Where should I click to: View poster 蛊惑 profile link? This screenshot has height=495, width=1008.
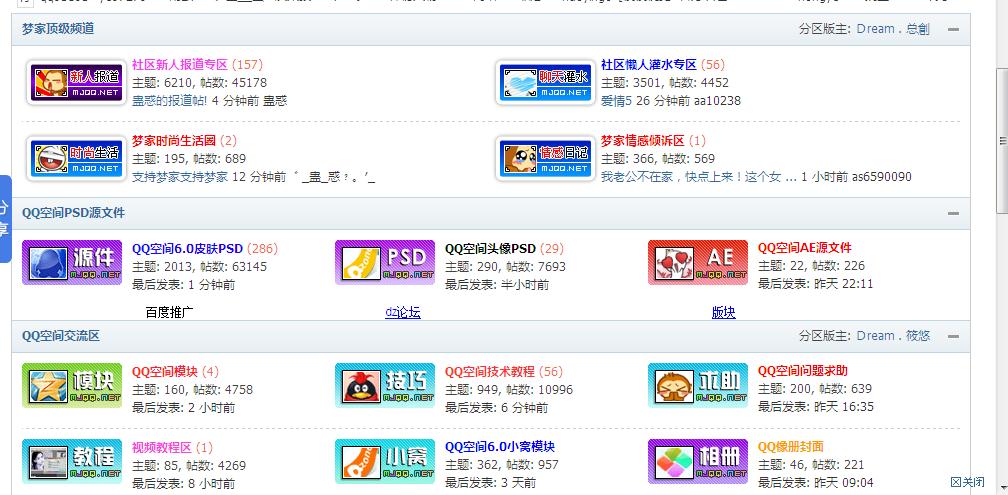[275, 101]
